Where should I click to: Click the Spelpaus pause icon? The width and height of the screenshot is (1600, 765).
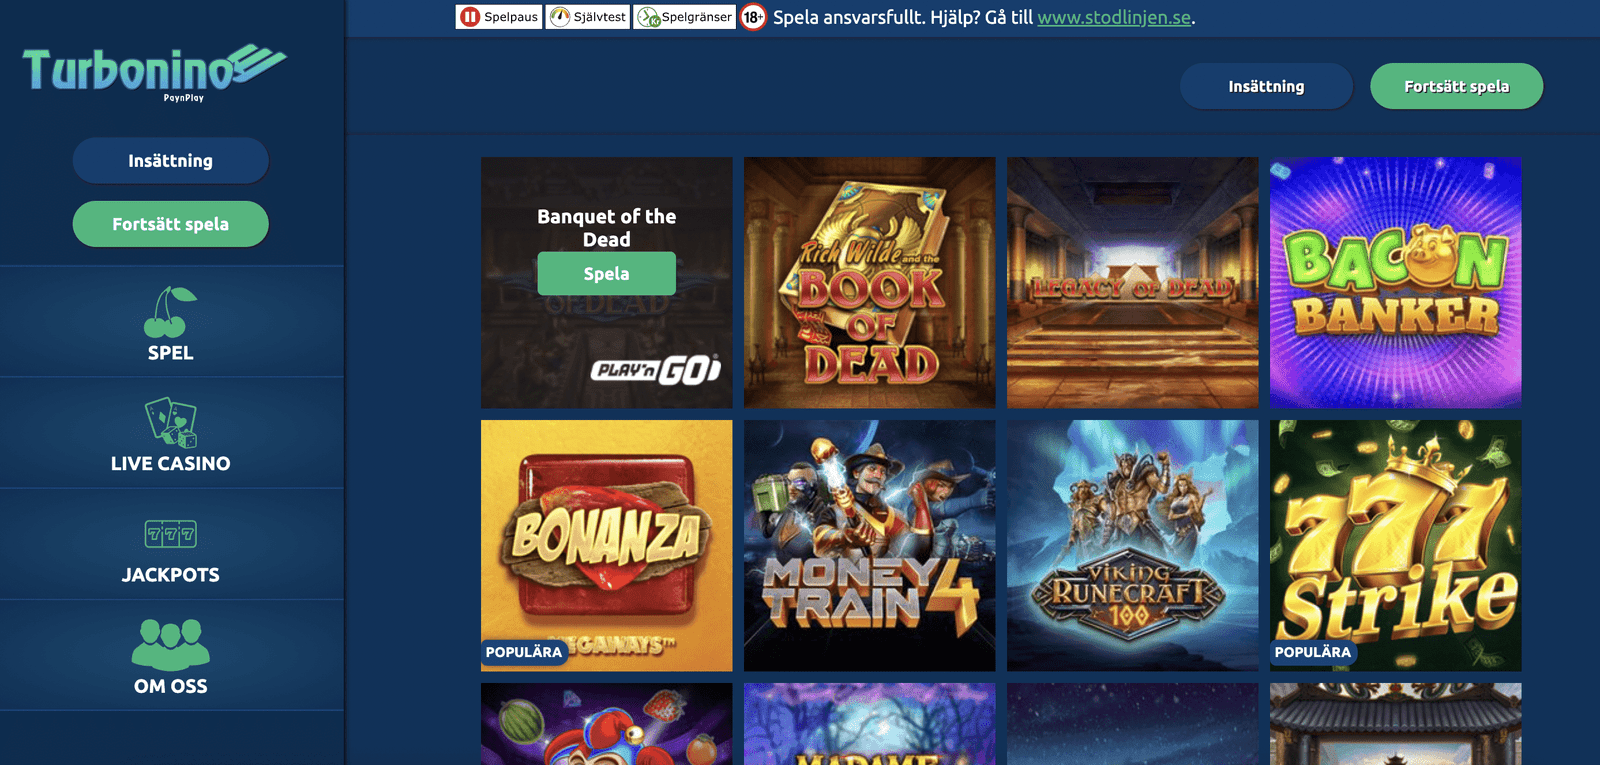pos(470,17)
